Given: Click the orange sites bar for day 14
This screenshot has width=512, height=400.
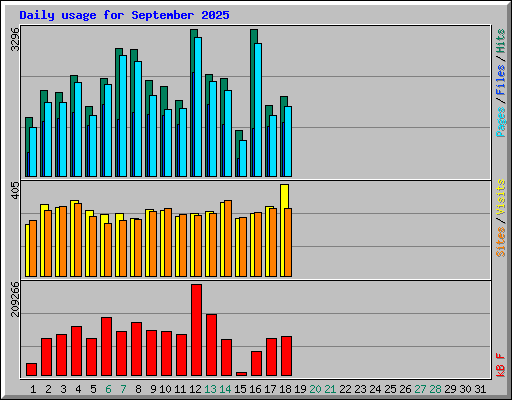Looking at the screenshot, I should pos(228,238).
